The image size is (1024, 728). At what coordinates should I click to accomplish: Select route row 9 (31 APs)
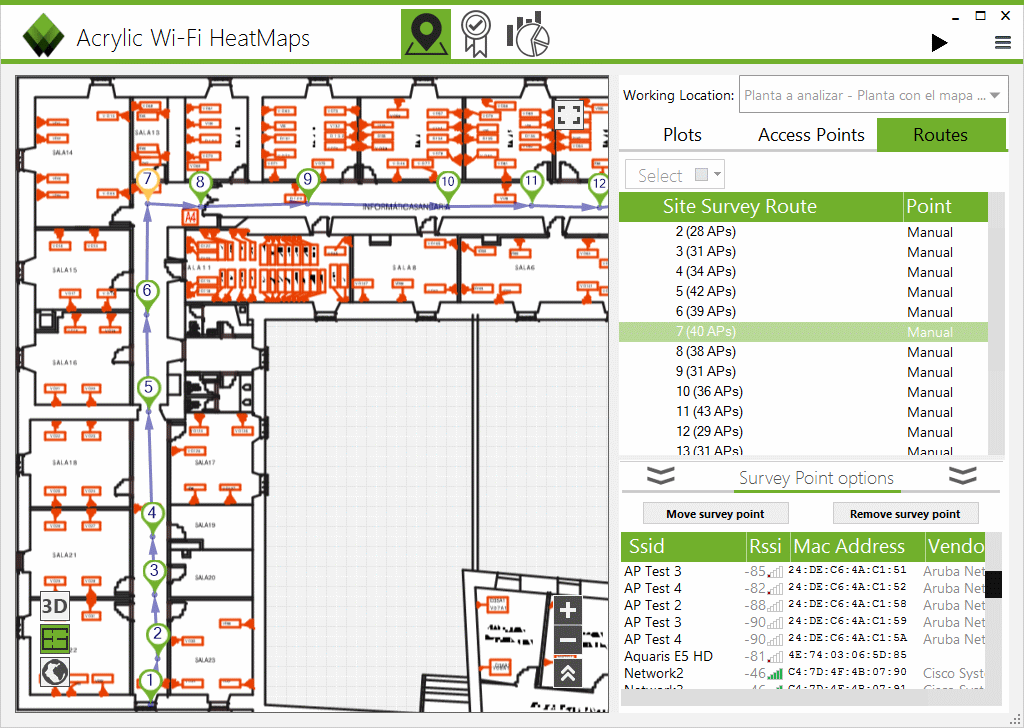[803, 372]
